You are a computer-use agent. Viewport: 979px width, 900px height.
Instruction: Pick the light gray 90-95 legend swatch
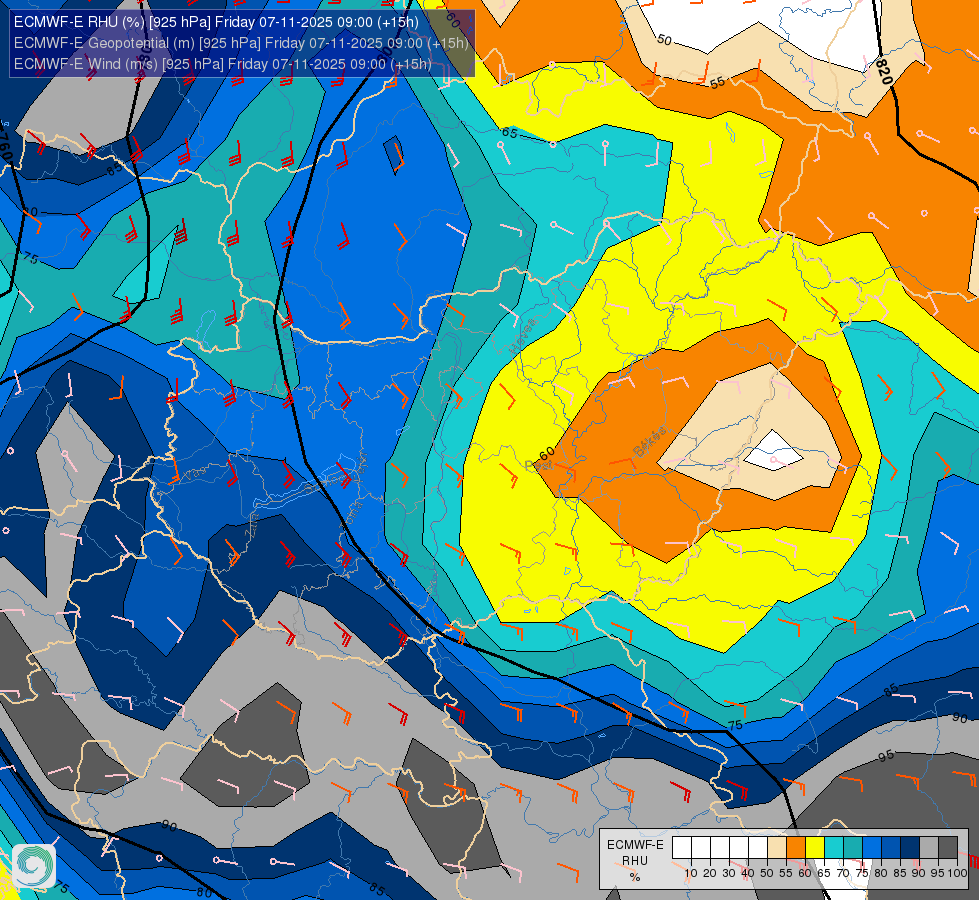[929, 848]
